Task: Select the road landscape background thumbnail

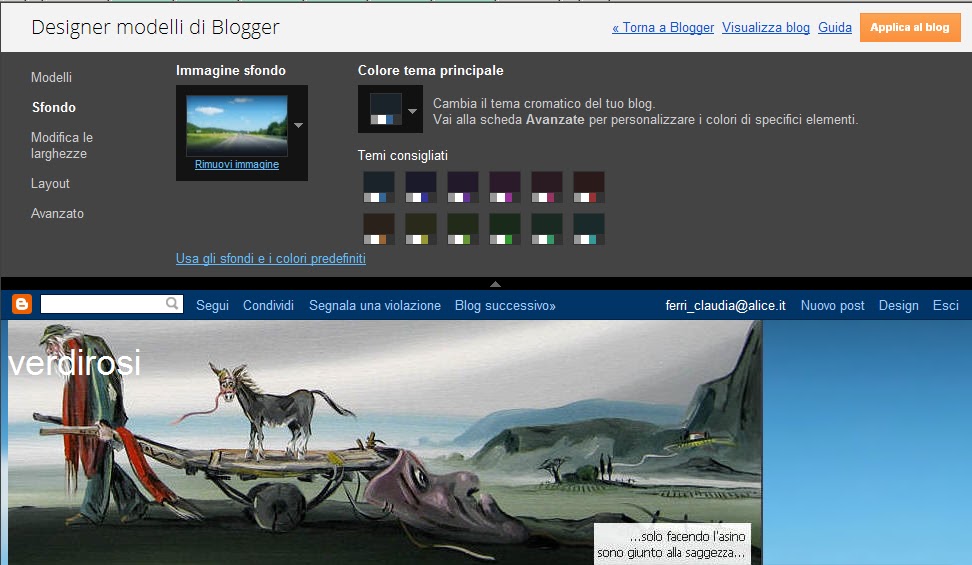Action: [x=237, y=125]
